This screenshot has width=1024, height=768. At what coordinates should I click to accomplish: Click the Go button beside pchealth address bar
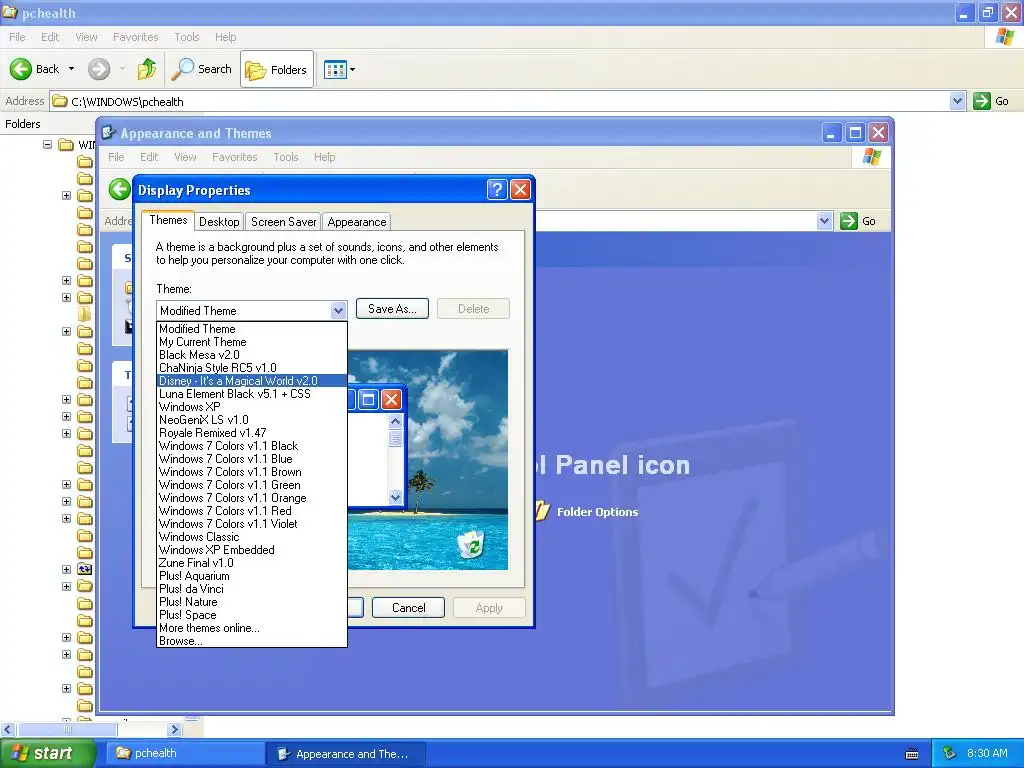(x=991, y=101)
